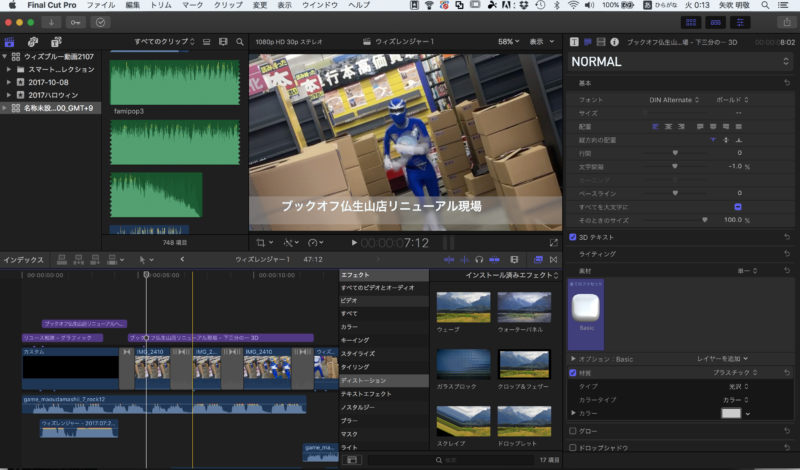Toggle the Browser show/hide button
The image size is (800, 470).
coord(691,22)
